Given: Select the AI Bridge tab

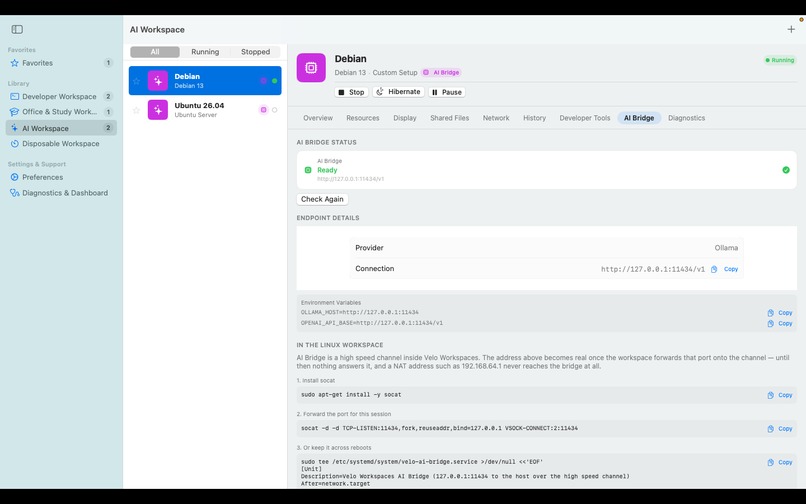Looking at the screenshot, I should (639, 118).
